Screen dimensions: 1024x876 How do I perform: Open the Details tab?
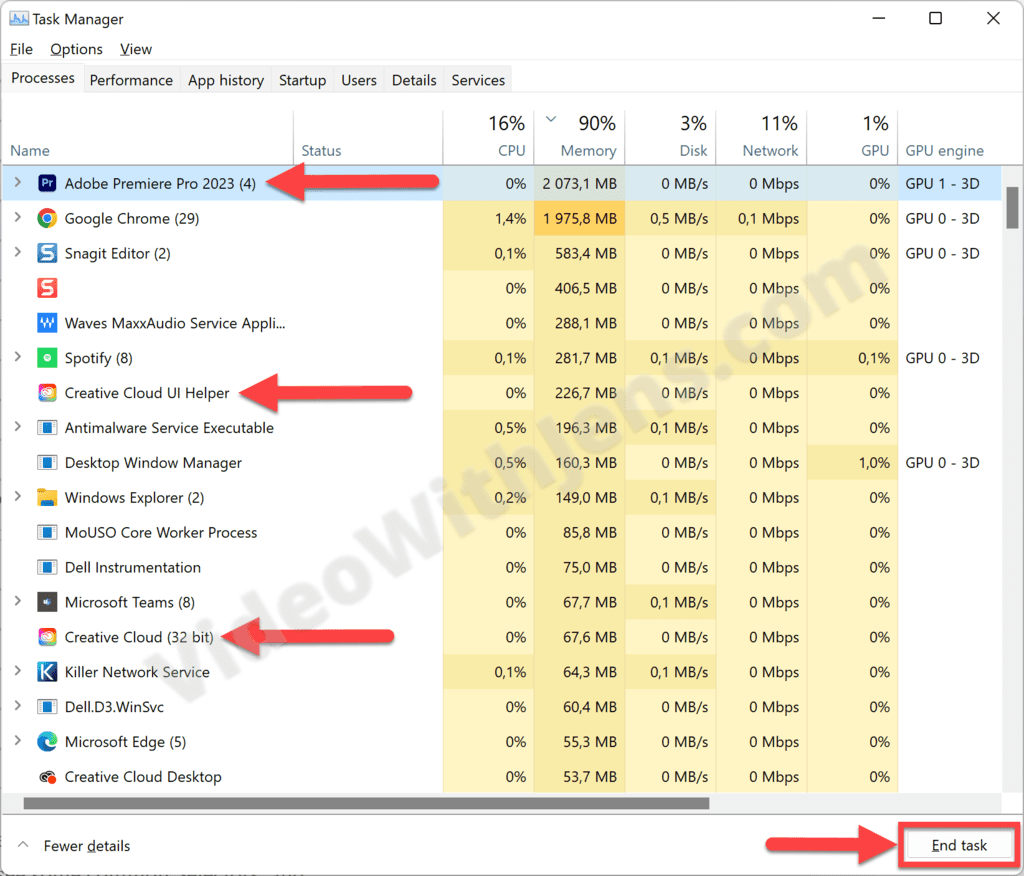[414, 80]
